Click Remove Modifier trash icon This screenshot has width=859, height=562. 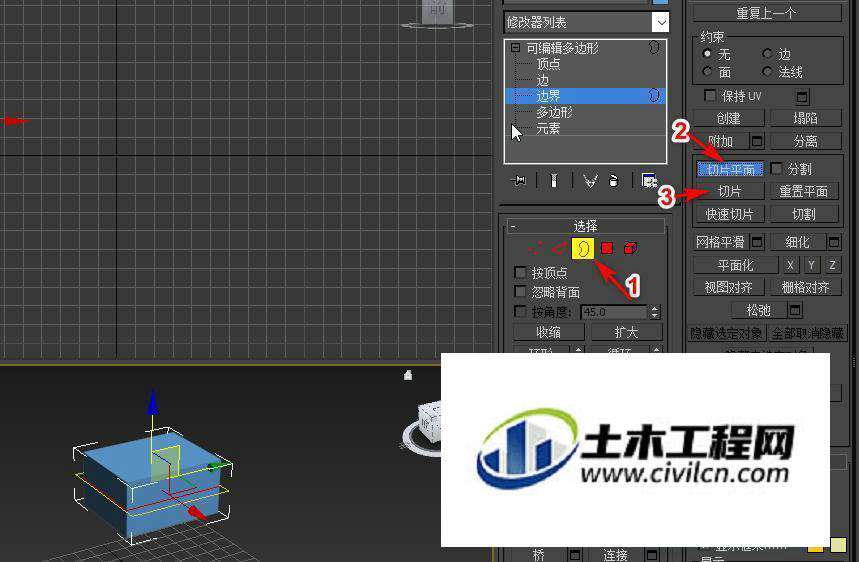click(x=614, y=181)
